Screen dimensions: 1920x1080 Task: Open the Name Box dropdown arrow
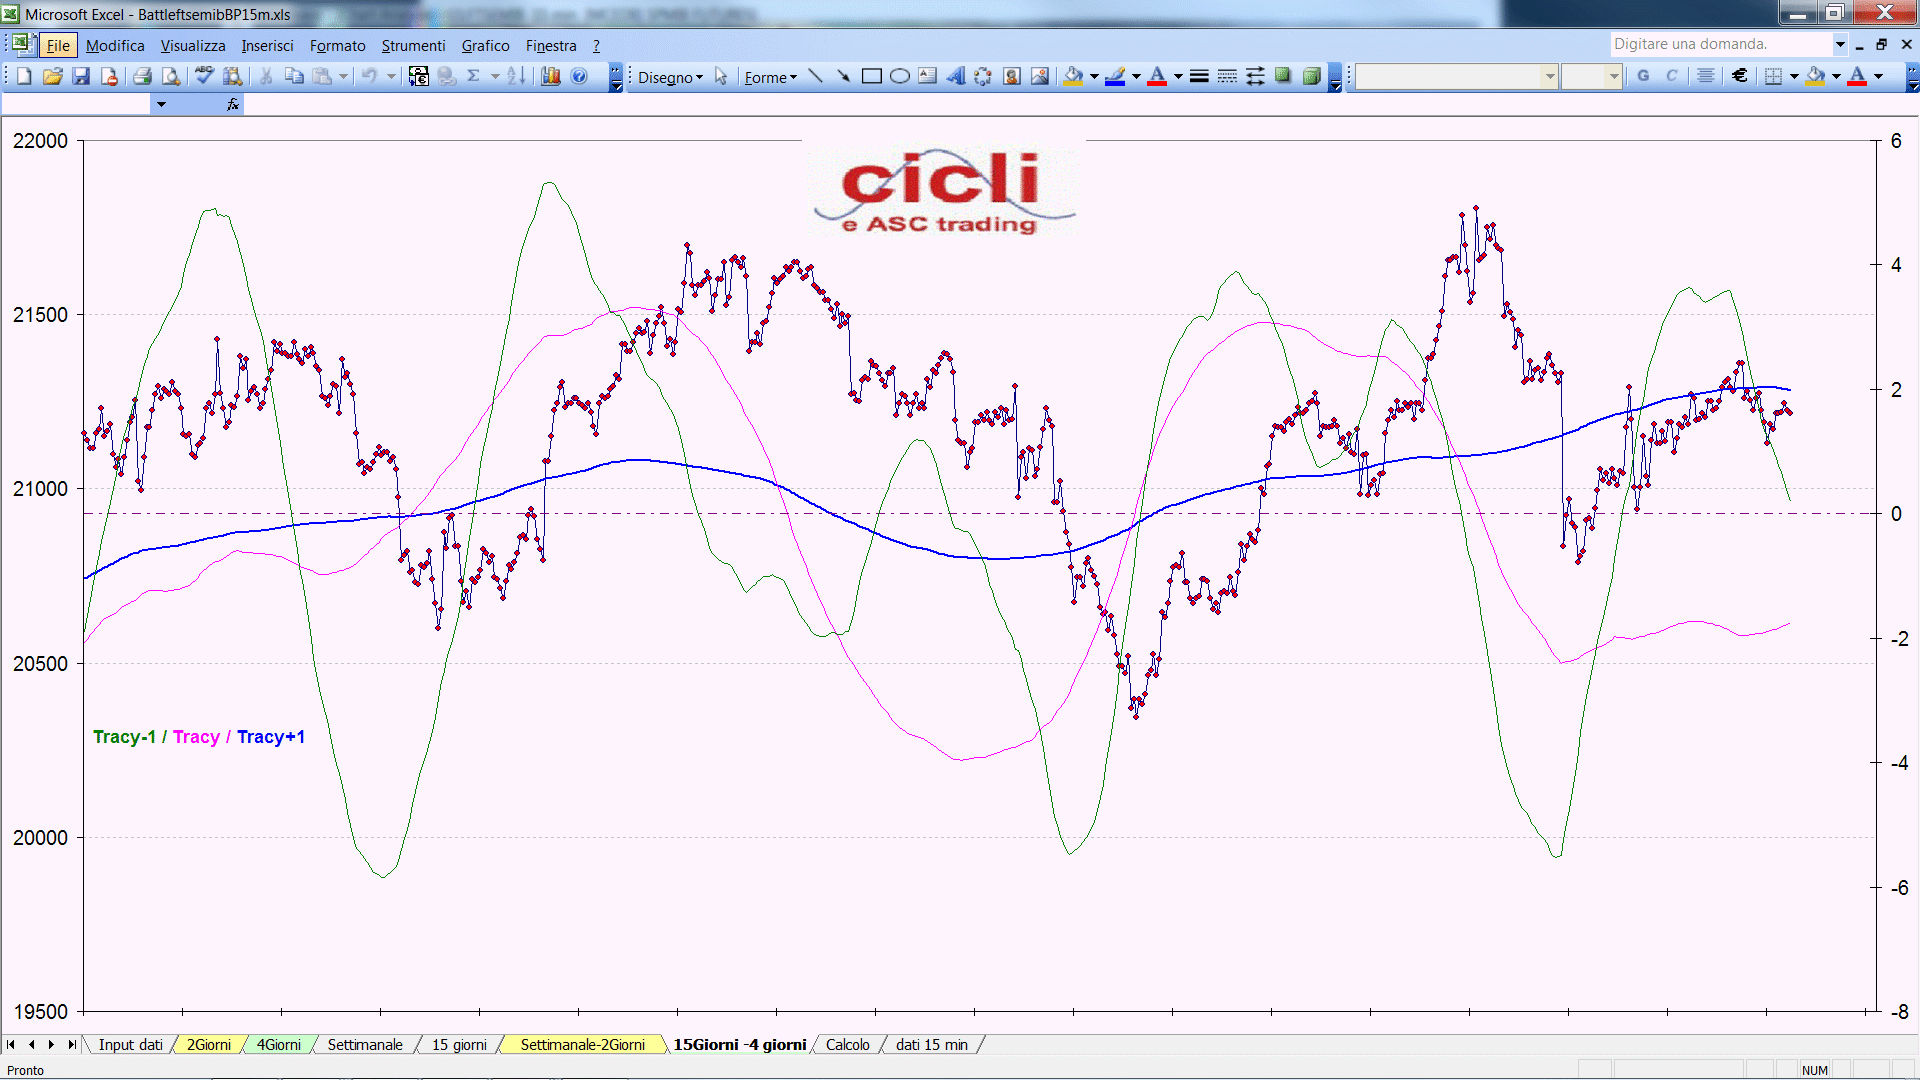coord(161,104)
